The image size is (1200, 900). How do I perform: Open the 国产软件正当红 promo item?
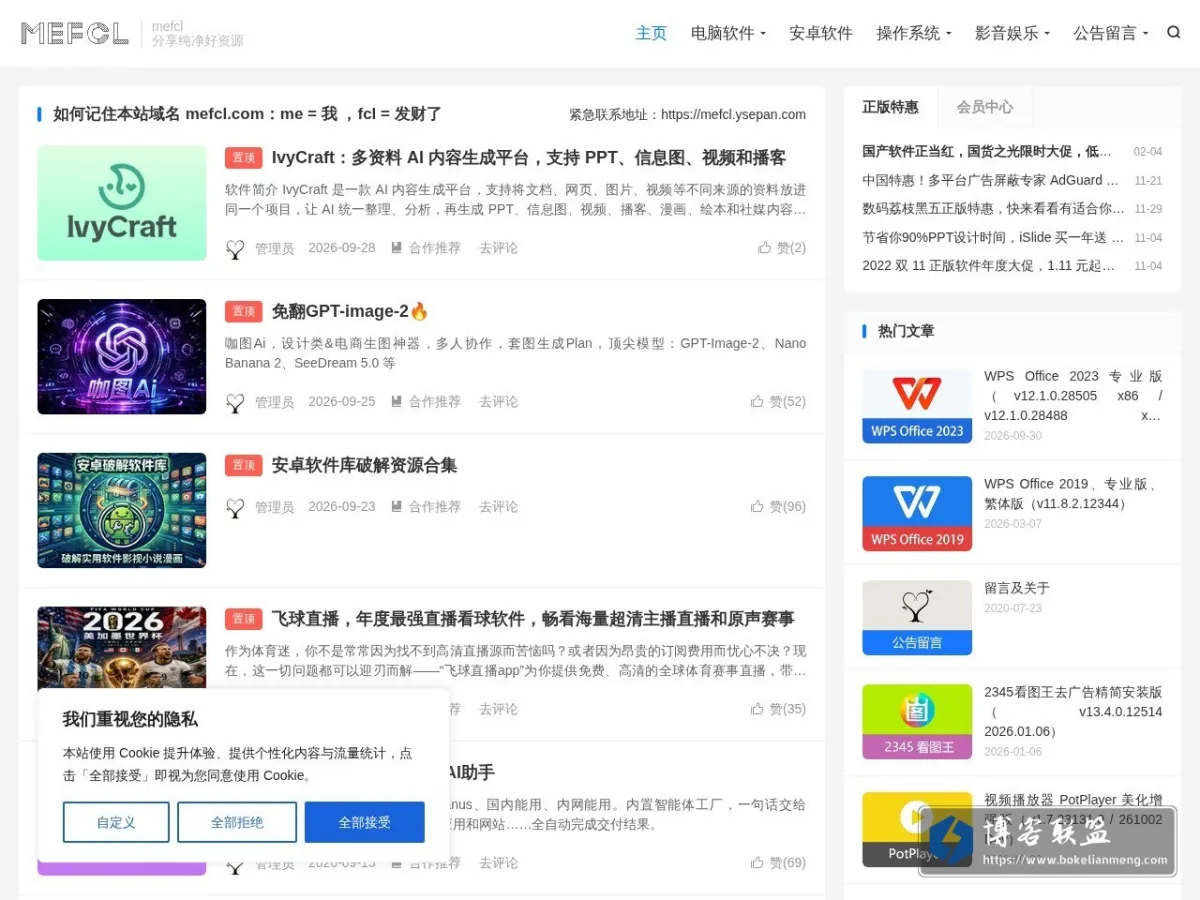(x=987, y=152)
